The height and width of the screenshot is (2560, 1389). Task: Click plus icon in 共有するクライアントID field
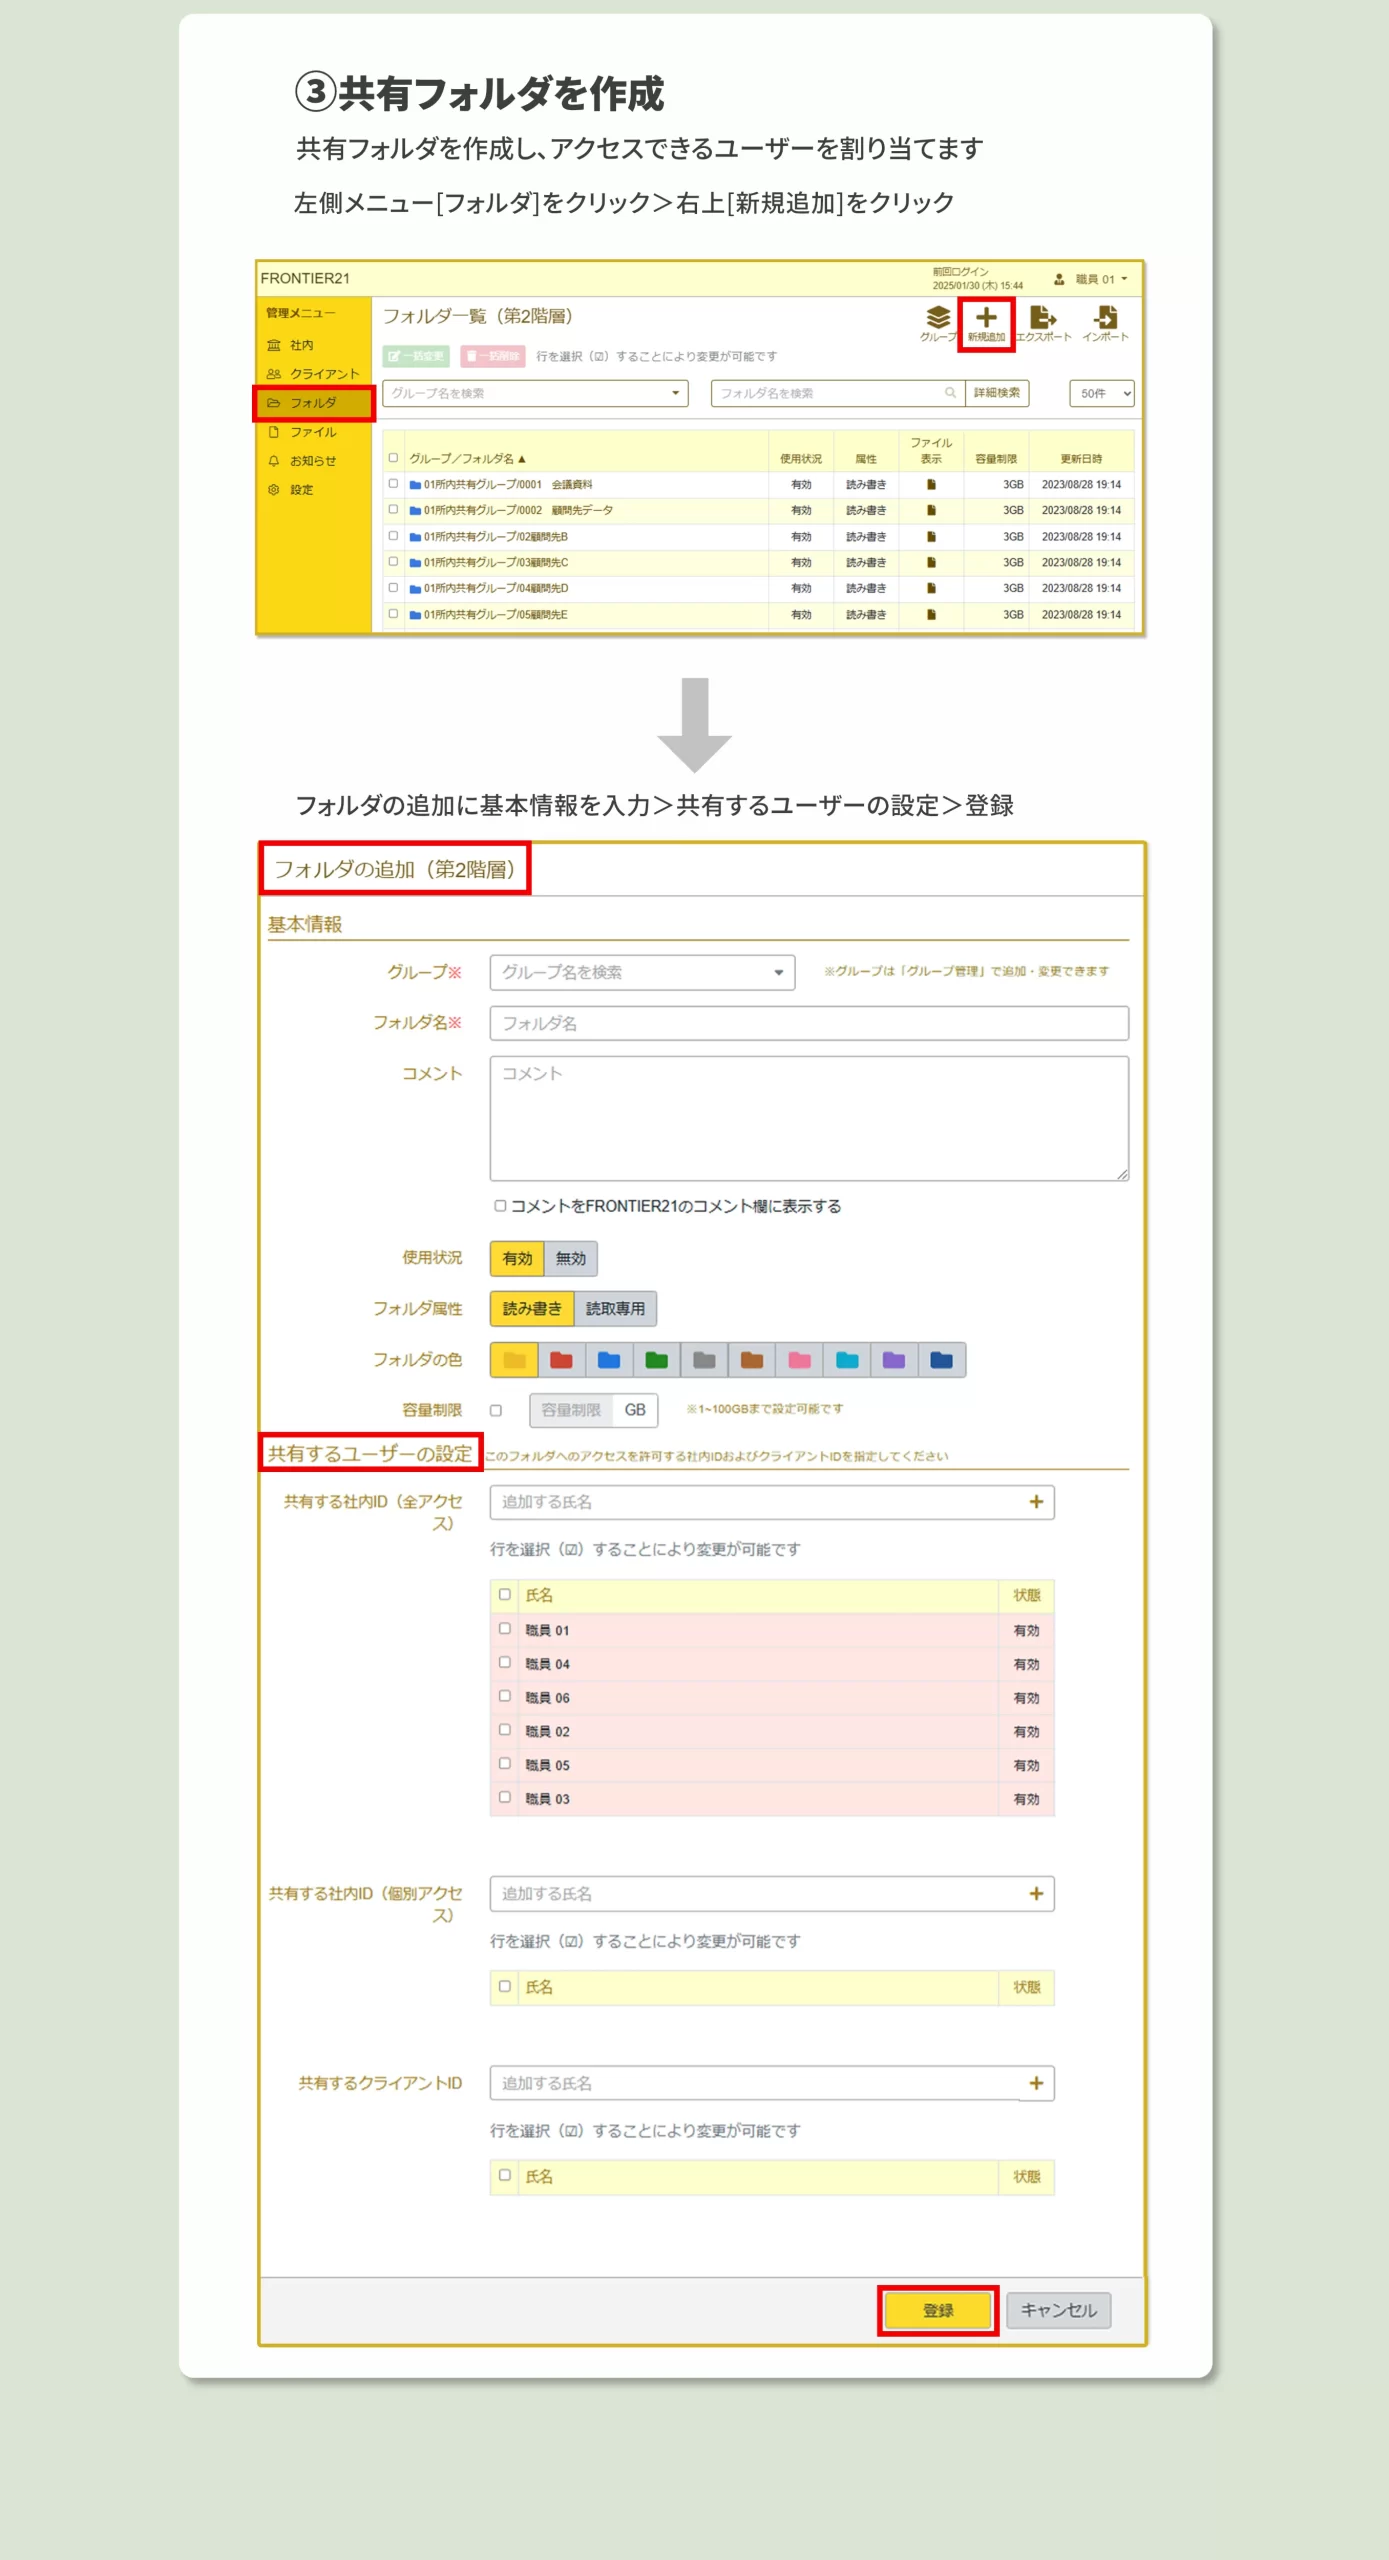[x=1036, y=2083]
